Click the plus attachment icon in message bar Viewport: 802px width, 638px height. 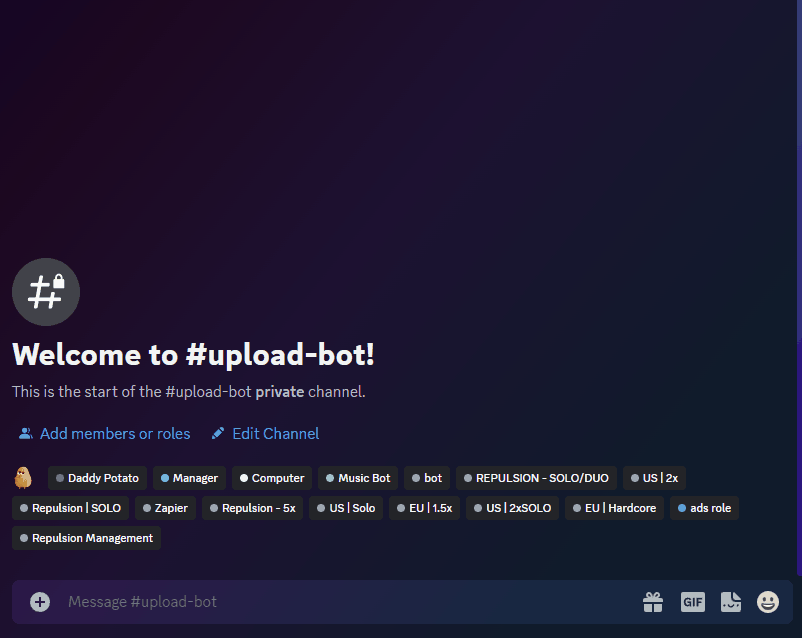click(40, 601)
